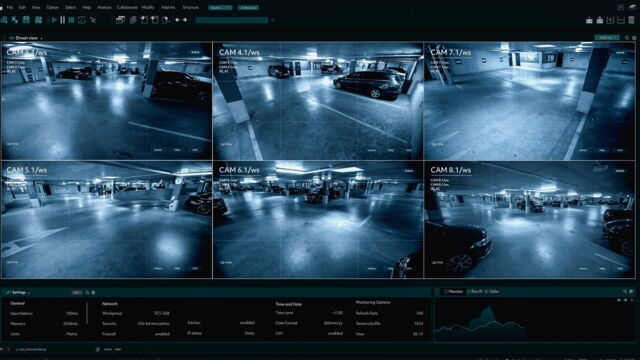Click first teal toolbar button after Structure
640x360 pixels.
tap(220, 7)
